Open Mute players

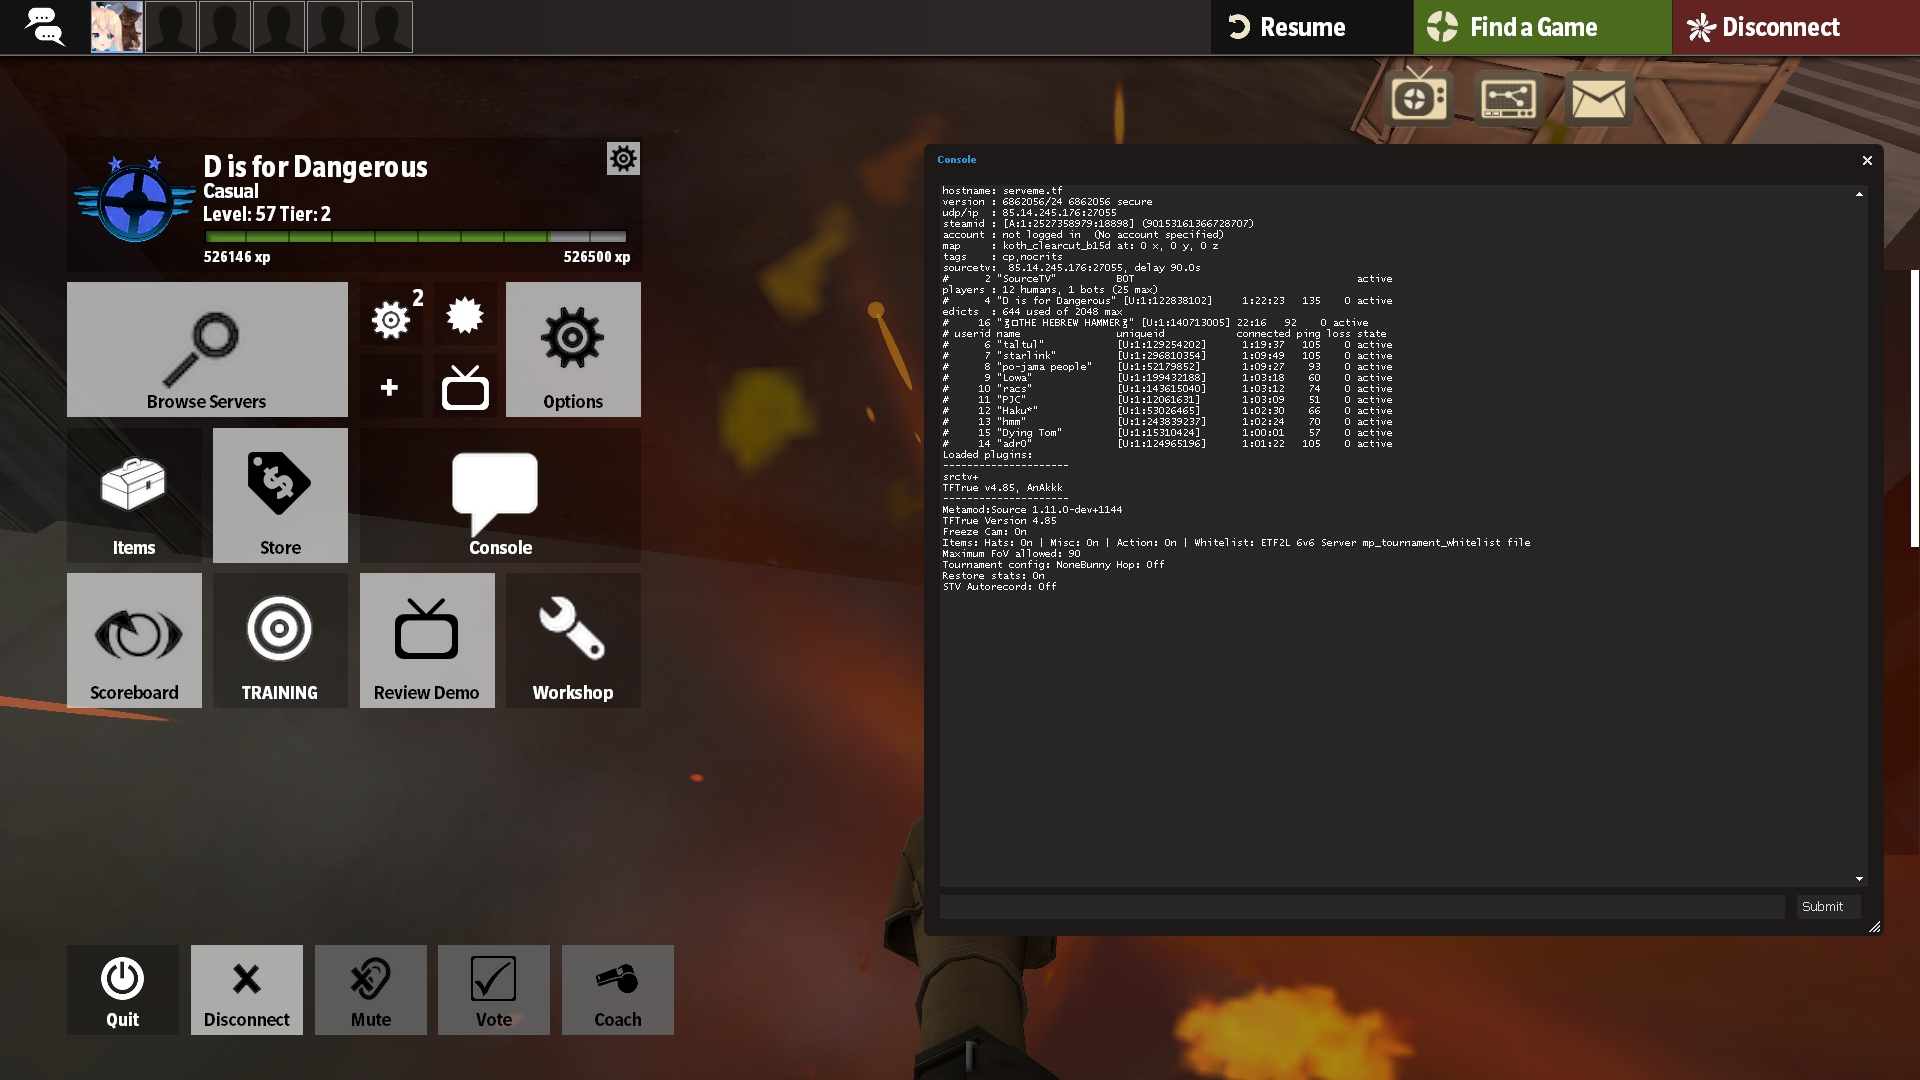click(x=371, y=990)
